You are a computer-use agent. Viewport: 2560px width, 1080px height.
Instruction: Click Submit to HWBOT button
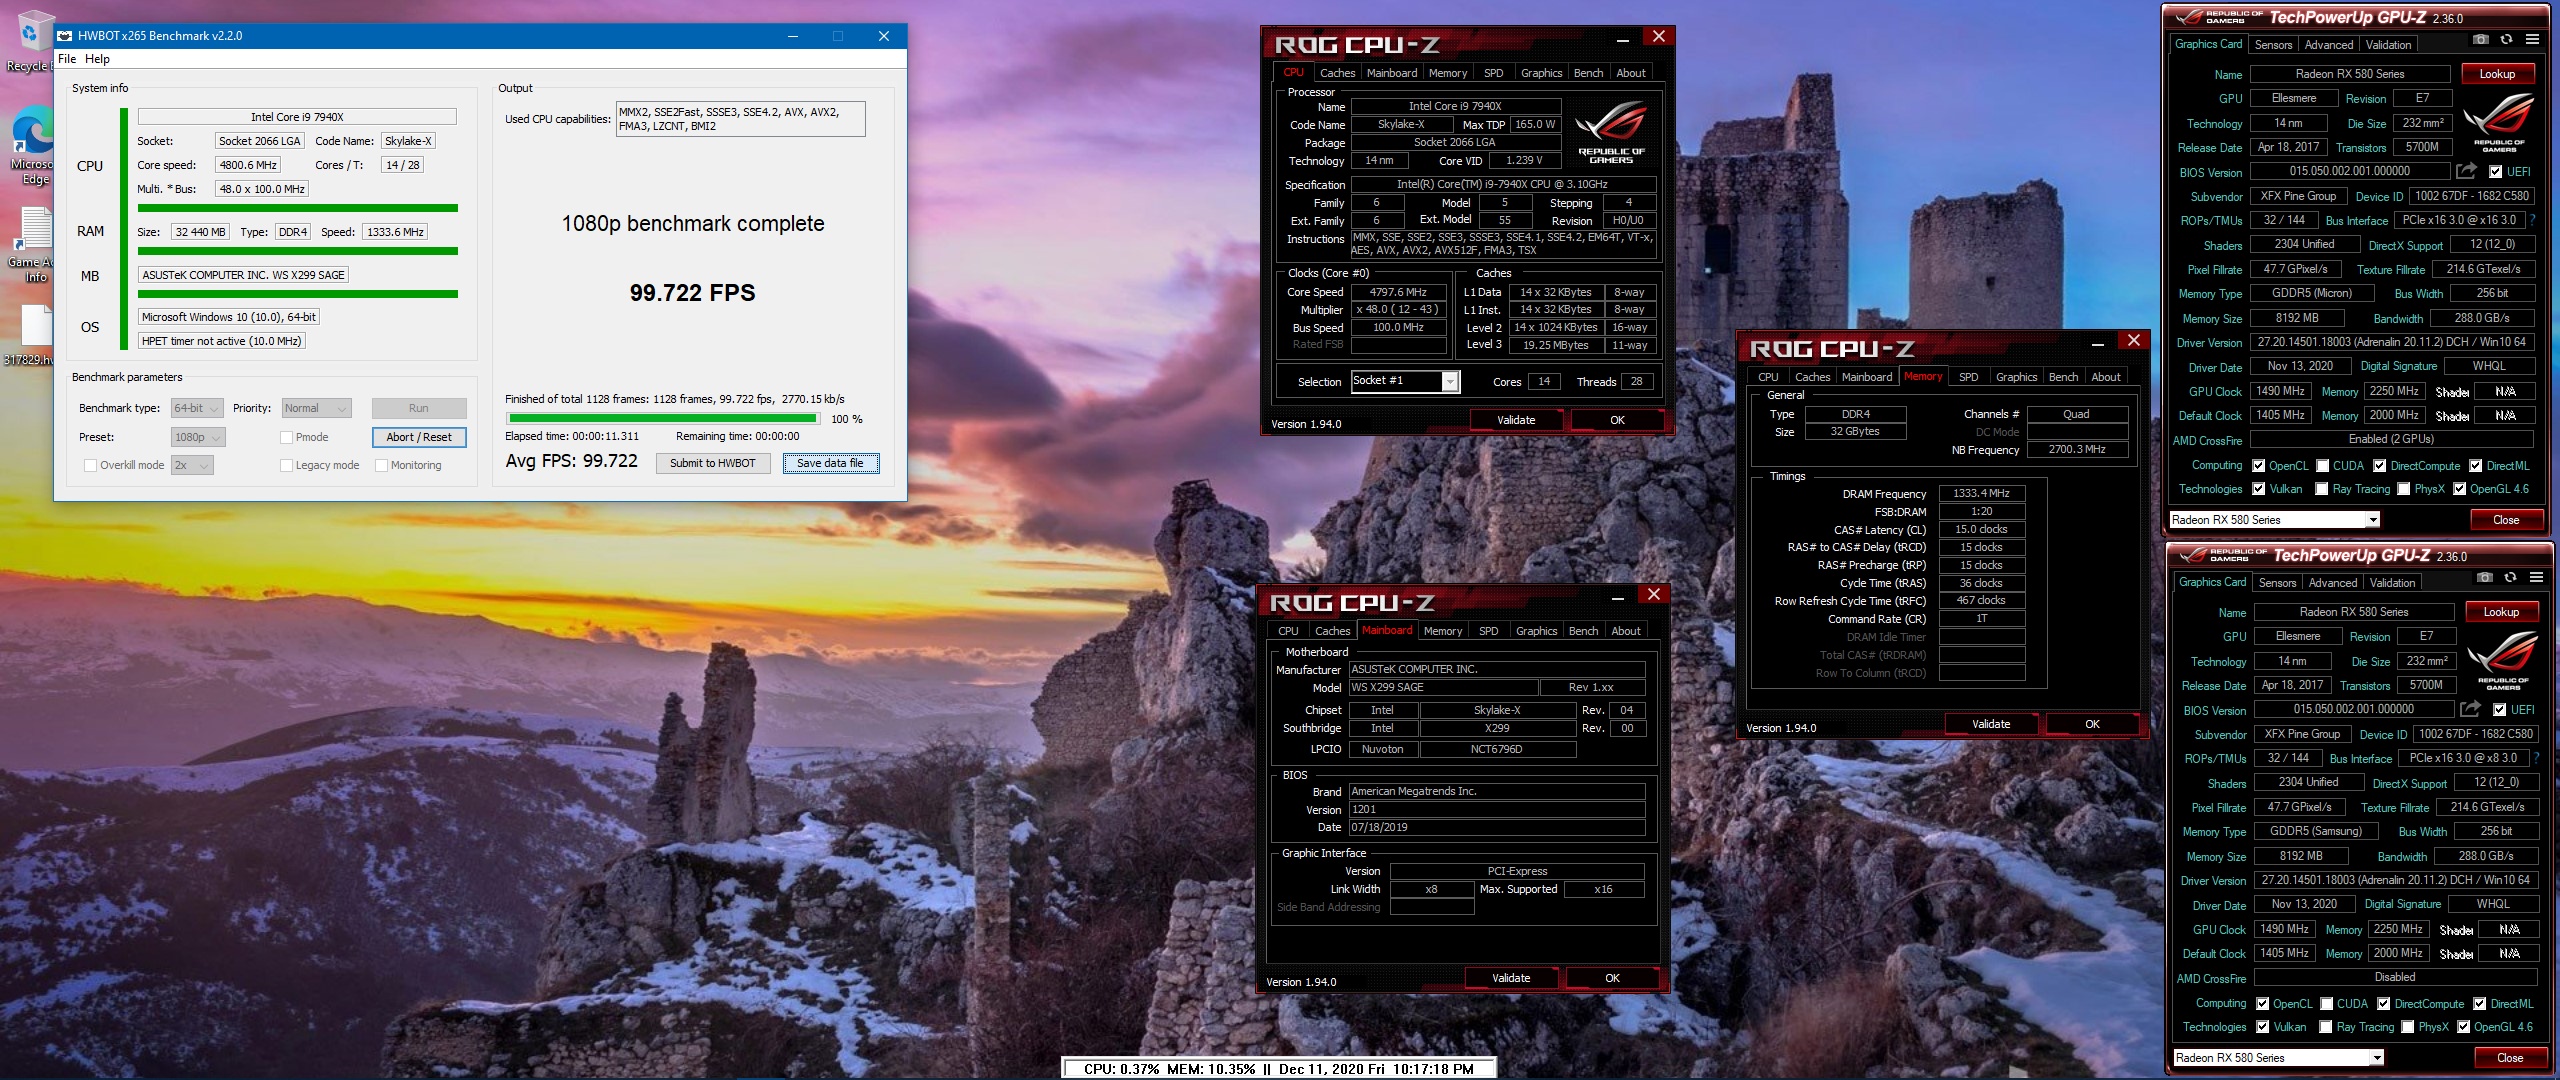(713, 463)
